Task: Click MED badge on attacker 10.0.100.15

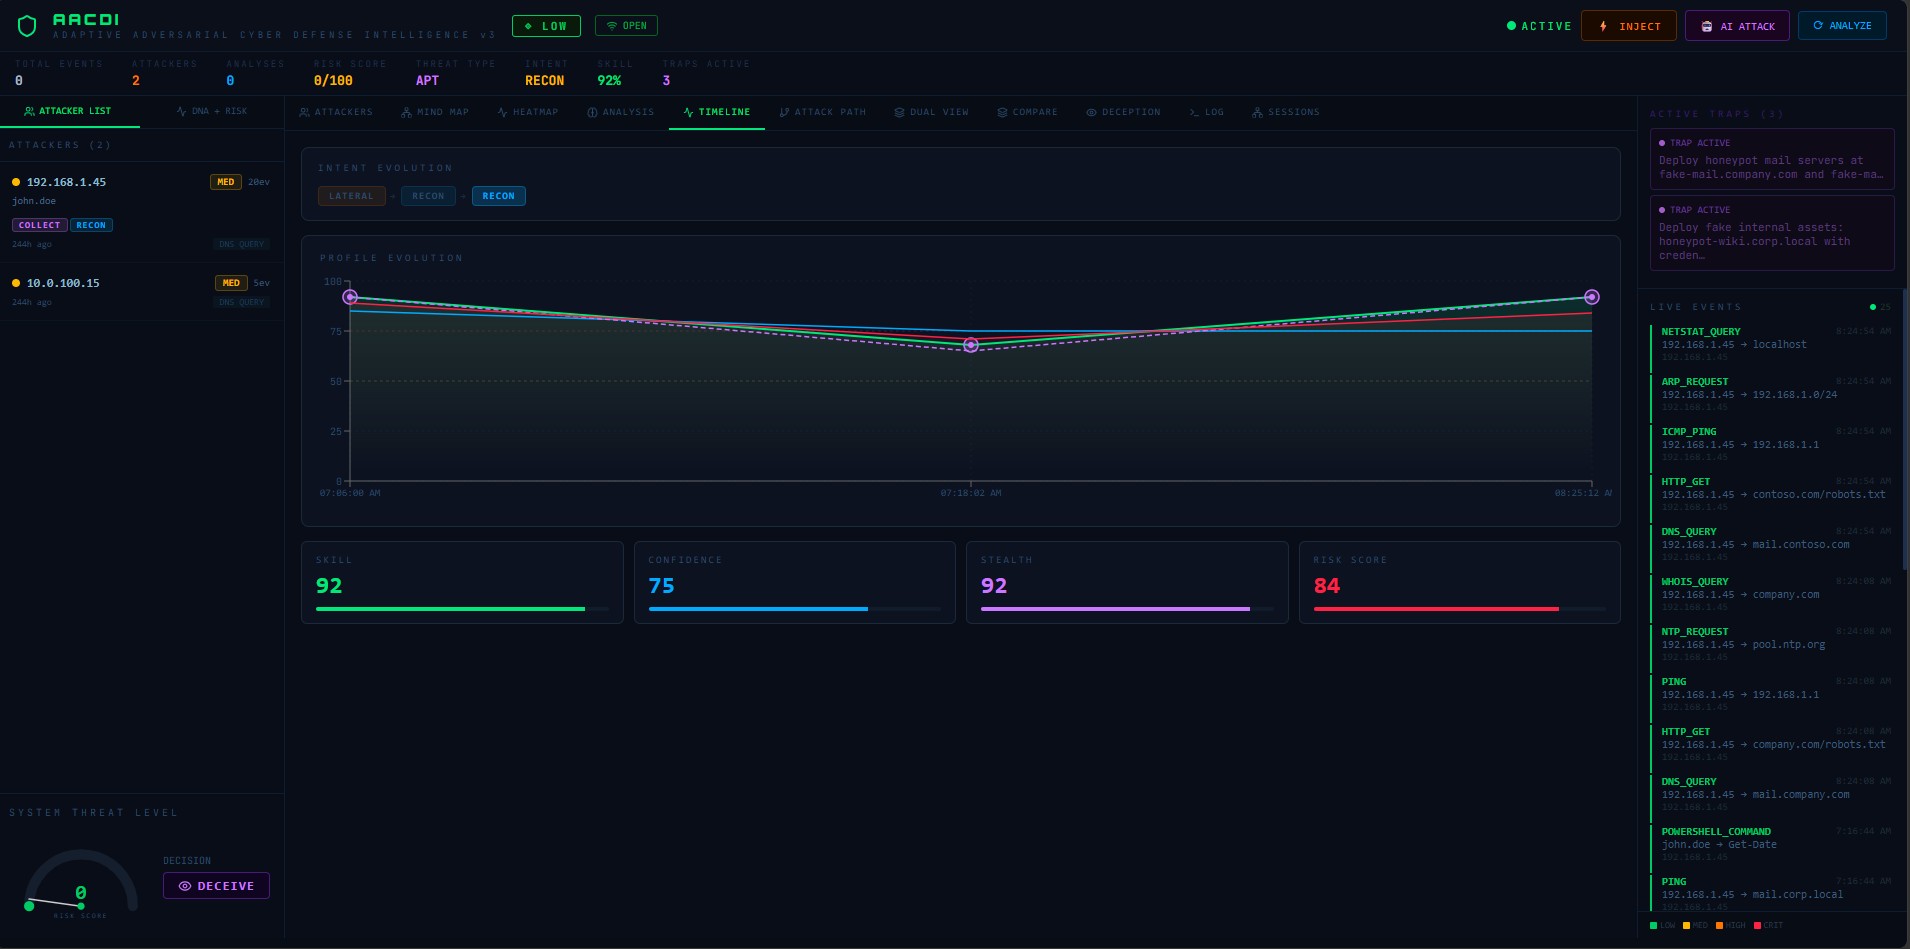Action: point(231,283)
